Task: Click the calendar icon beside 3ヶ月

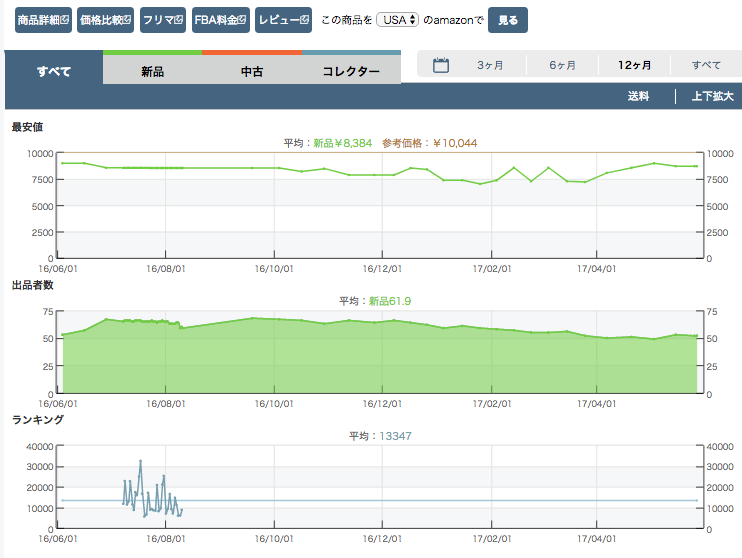Action: tap(441, 65)
